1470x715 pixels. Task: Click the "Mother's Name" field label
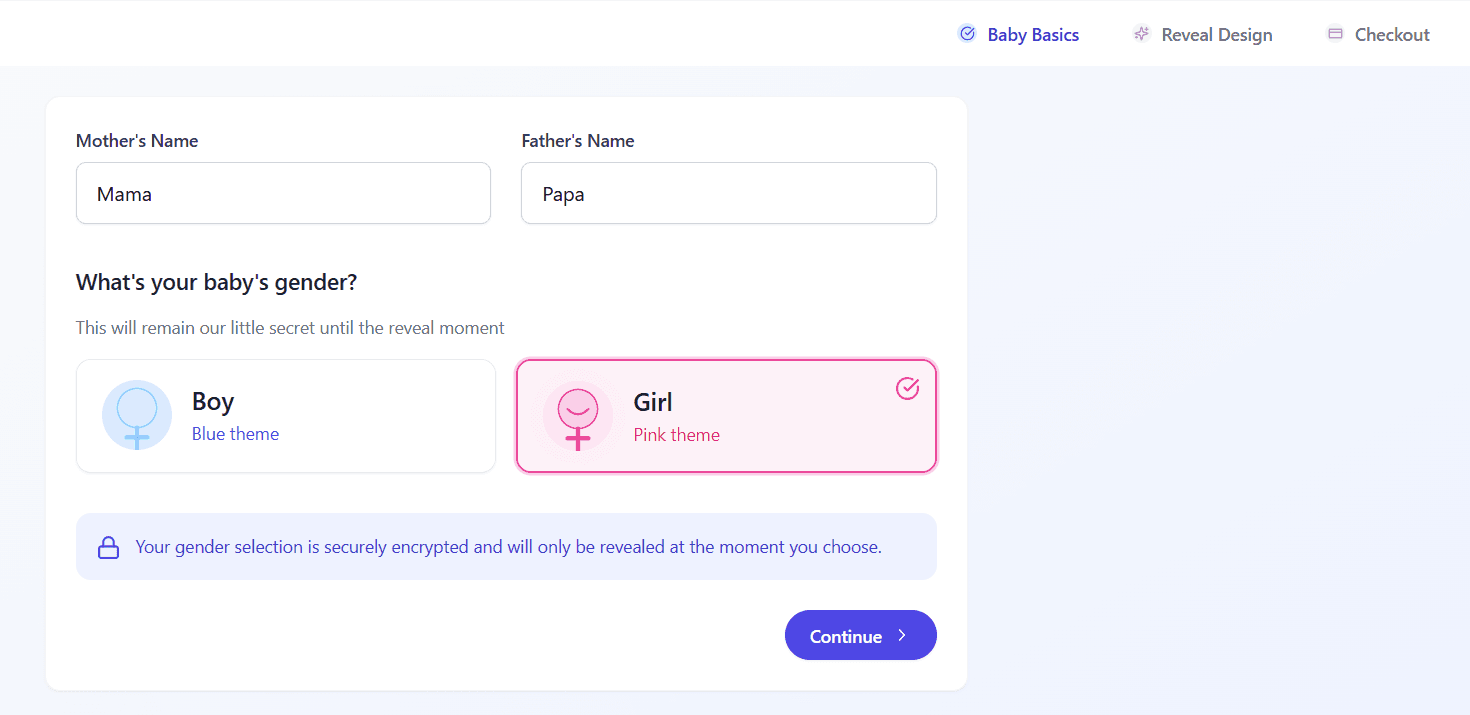[x=137, y=141]
